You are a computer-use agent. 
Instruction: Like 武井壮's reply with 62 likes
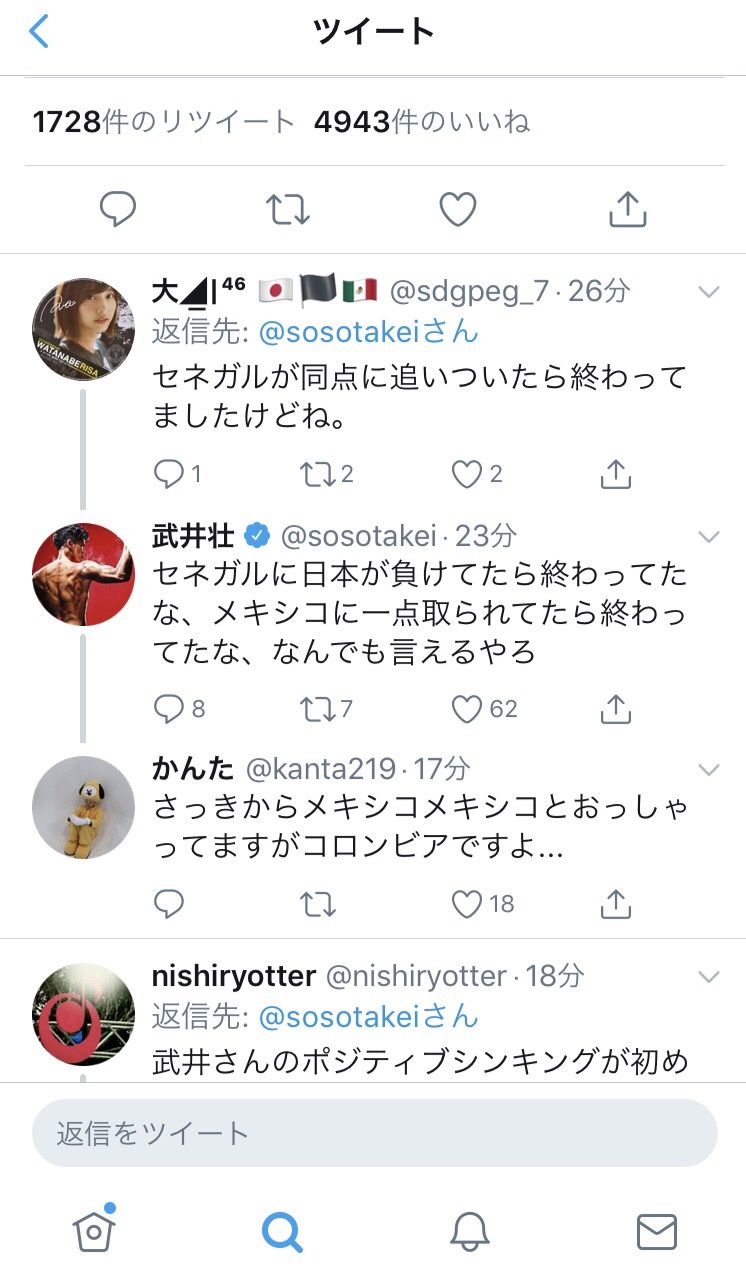pos(467,709)
